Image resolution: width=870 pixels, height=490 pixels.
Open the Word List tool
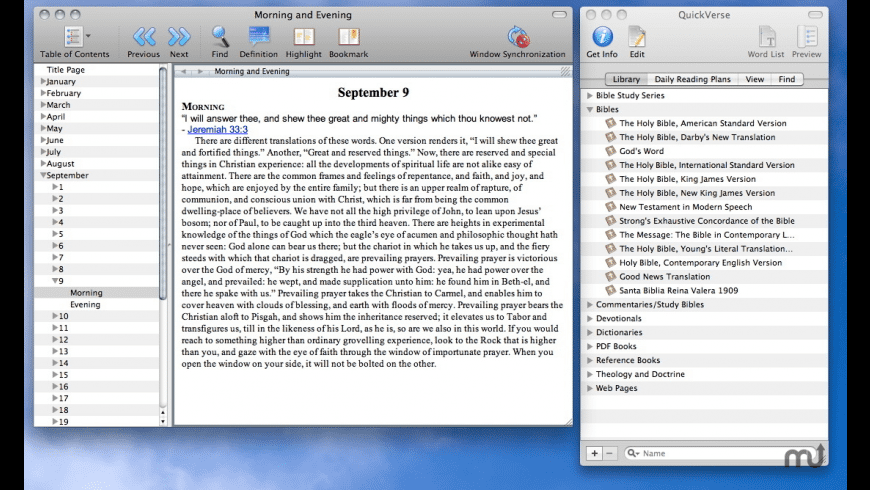(766, 38)
